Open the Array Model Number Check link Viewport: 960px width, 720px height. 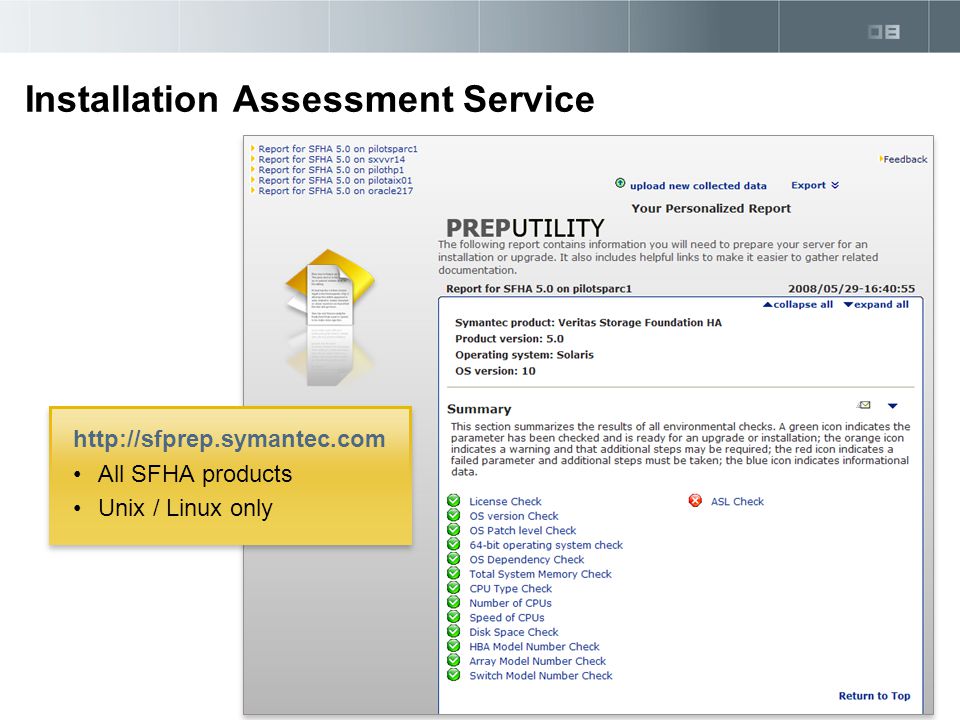(x=538, y=661)
